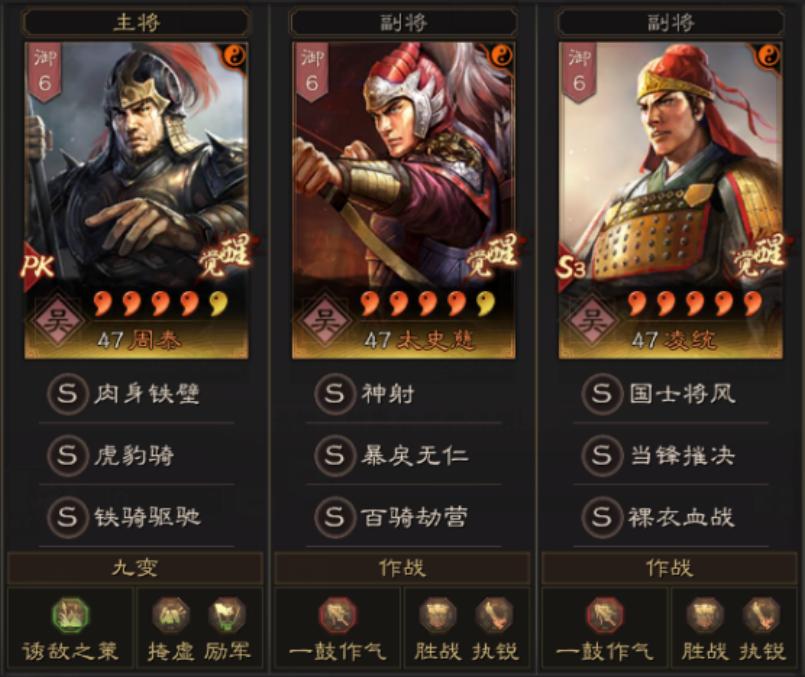Screen dimensions: 805x677
Task: Click the 执锐 icon under 凌统
Action: click(761, 615)
